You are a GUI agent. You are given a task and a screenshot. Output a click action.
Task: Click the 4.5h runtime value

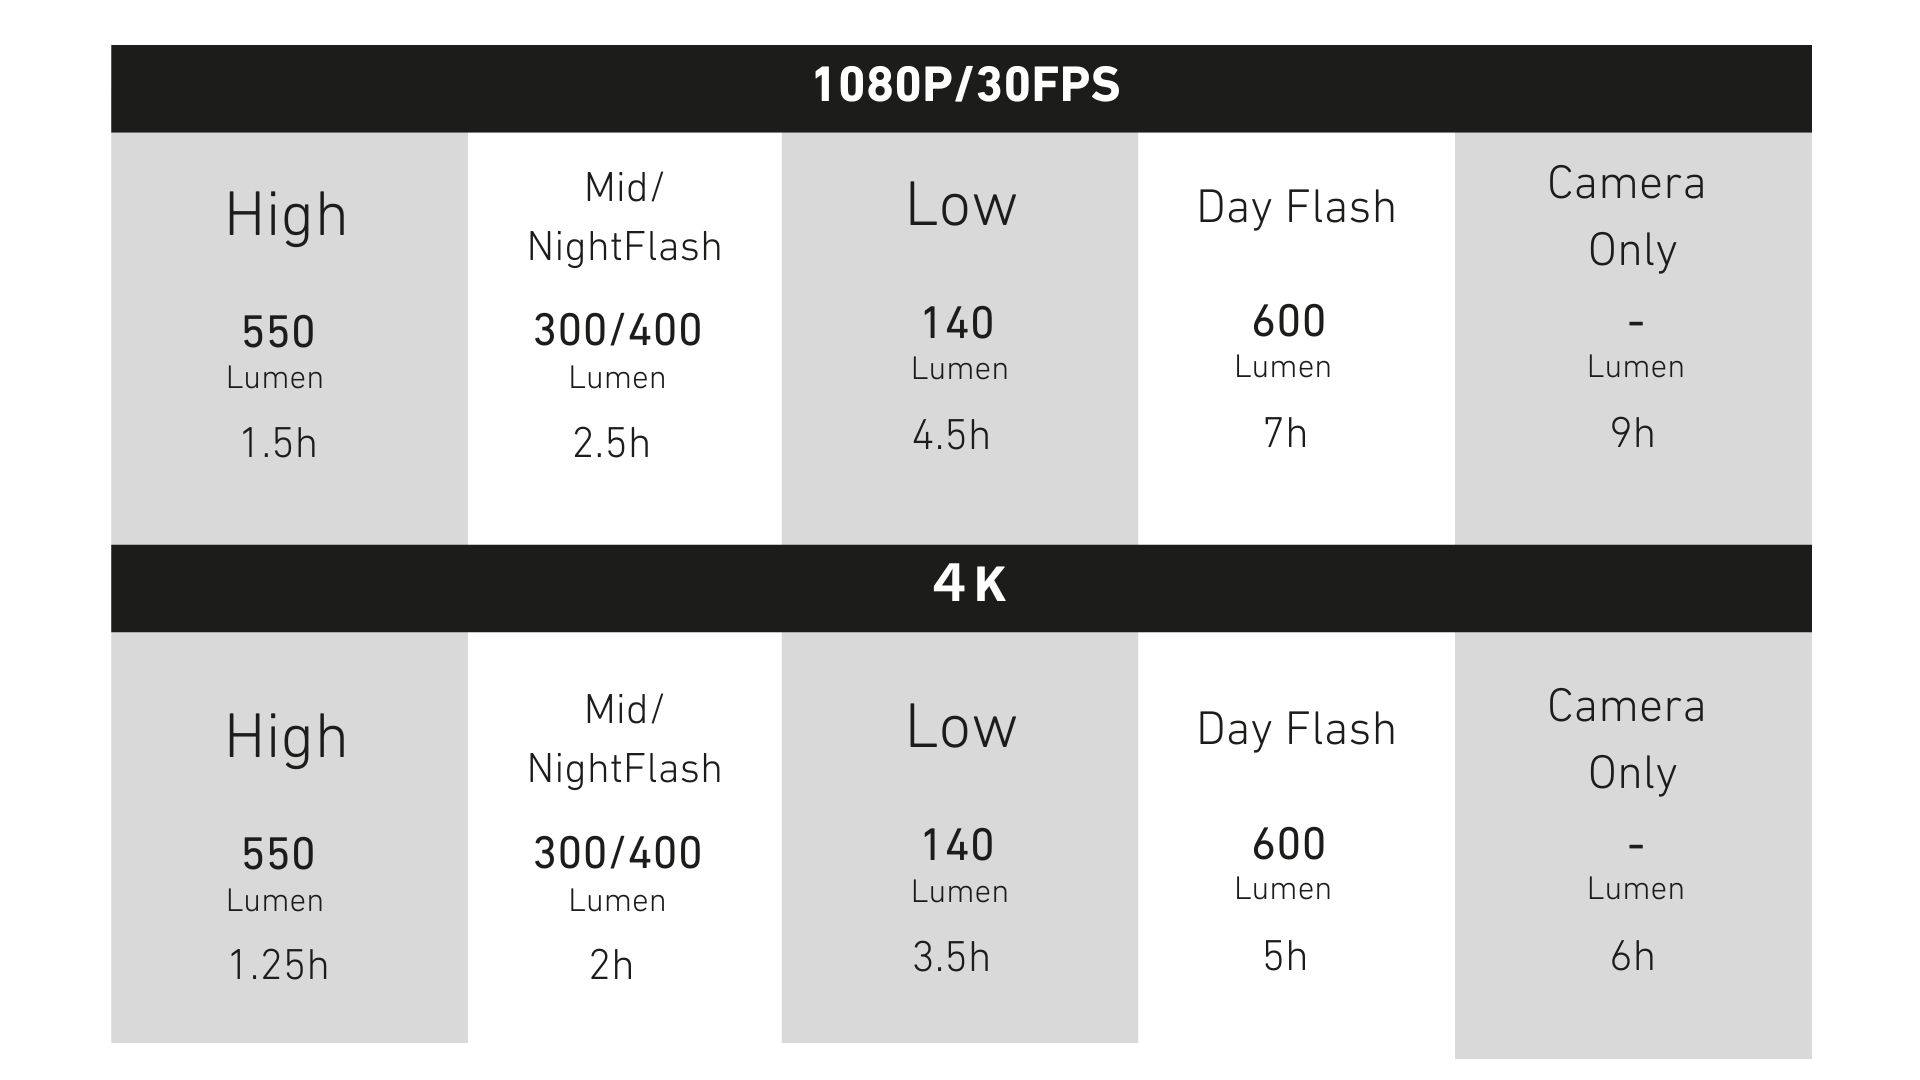pyautogui.click(x=951, y=435)
